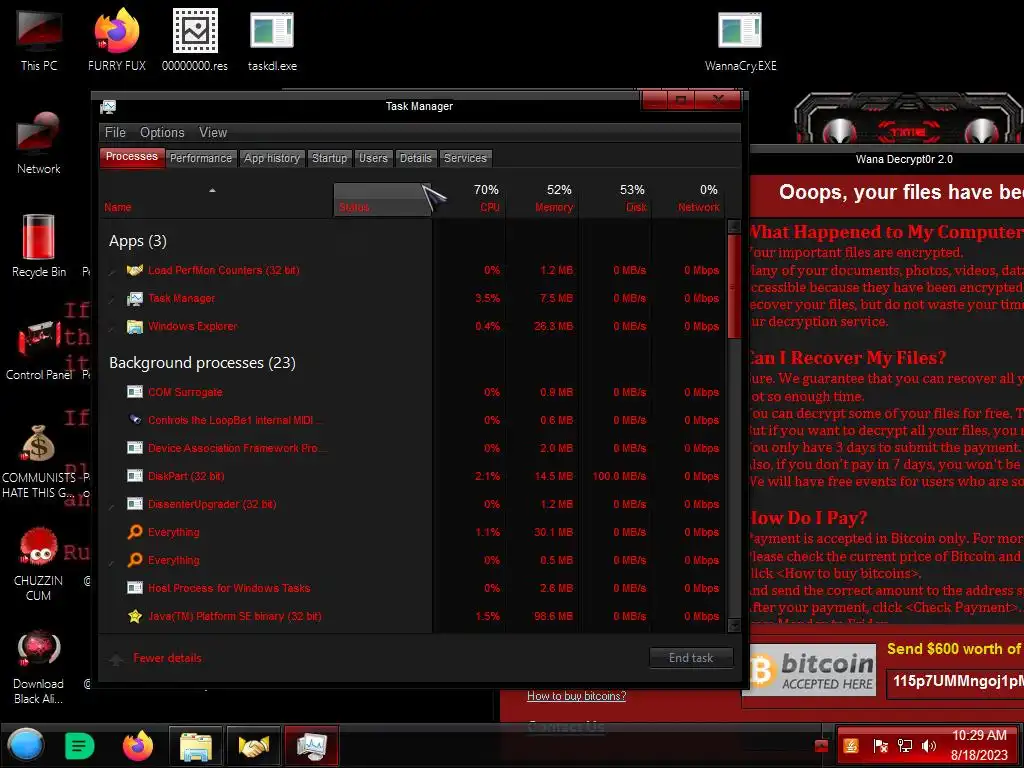The image size is (1024, 768).
Task: Select the 00000000.res file icon
Action: tap(195, 40)
